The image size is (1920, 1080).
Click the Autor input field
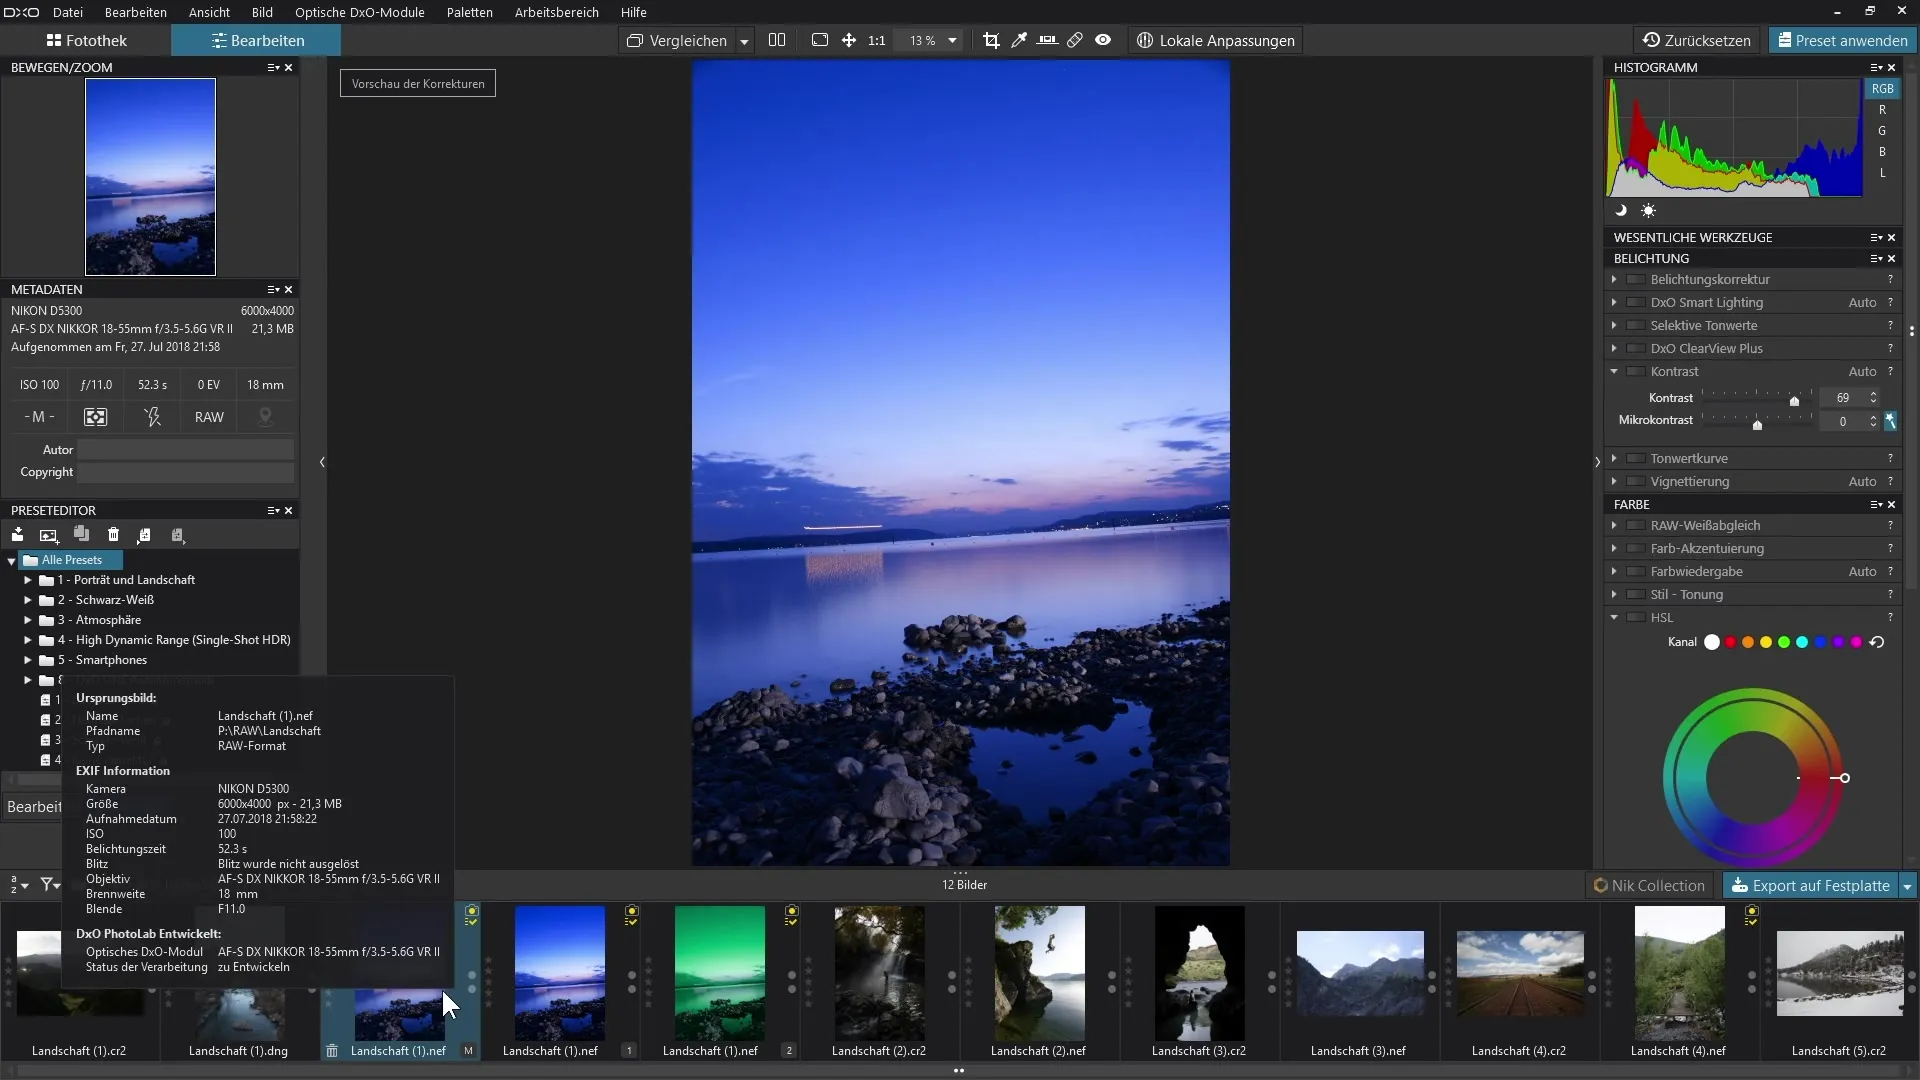click(186, 450)
